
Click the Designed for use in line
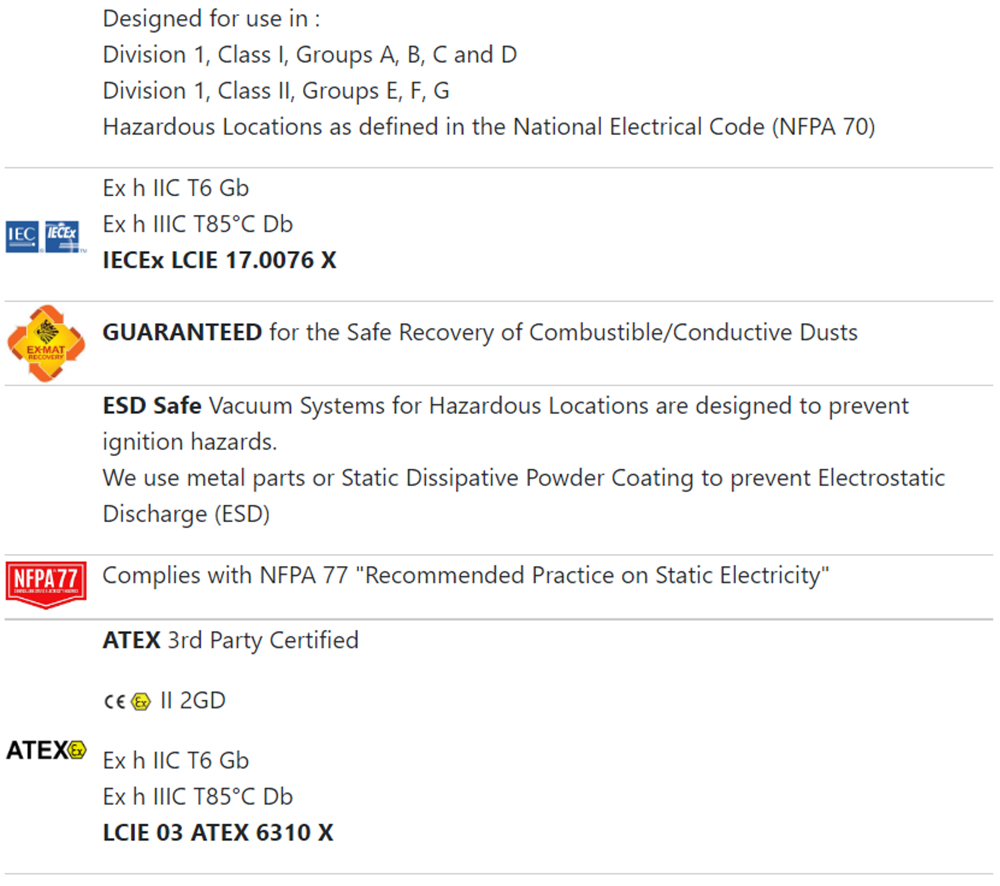(x=212, y=19)
